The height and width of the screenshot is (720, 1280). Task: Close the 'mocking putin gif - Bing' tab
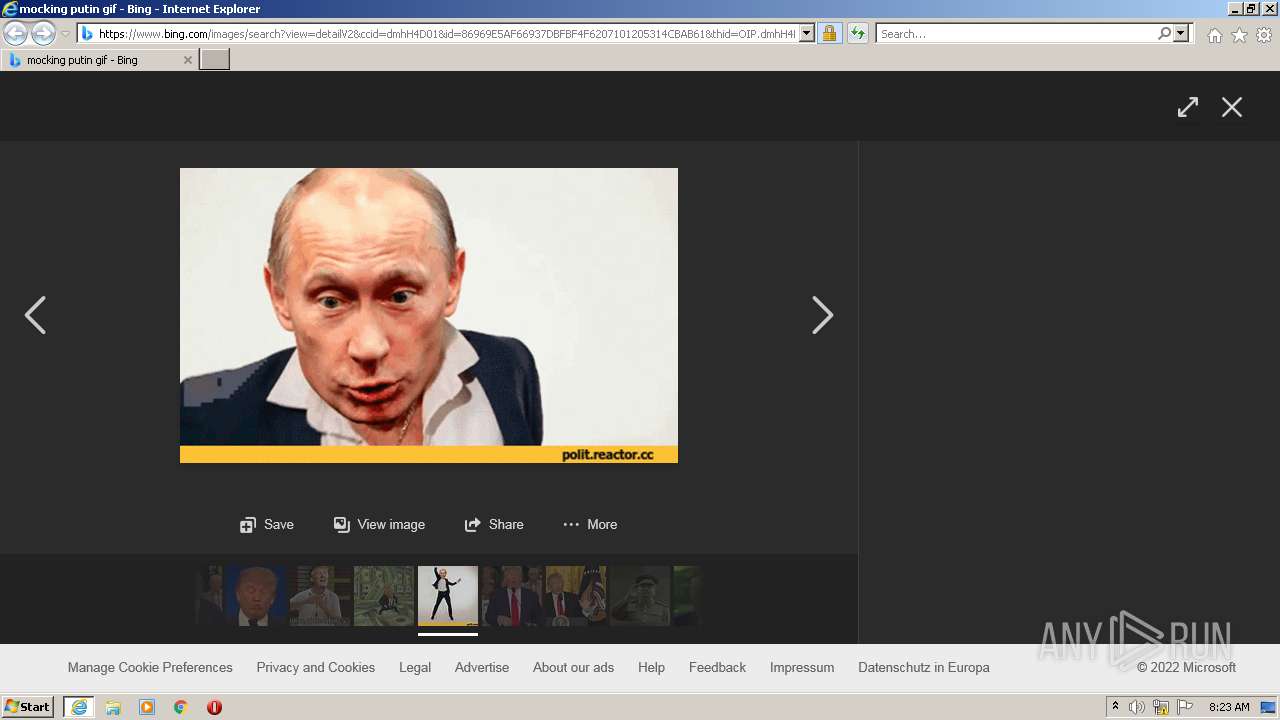(x=187, y=60)
